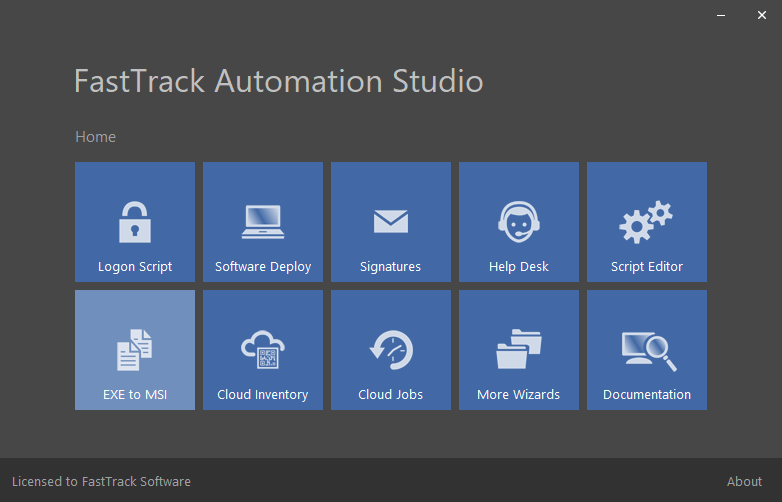Close the FastTrack Automation Studio window

tap(762, 15)
